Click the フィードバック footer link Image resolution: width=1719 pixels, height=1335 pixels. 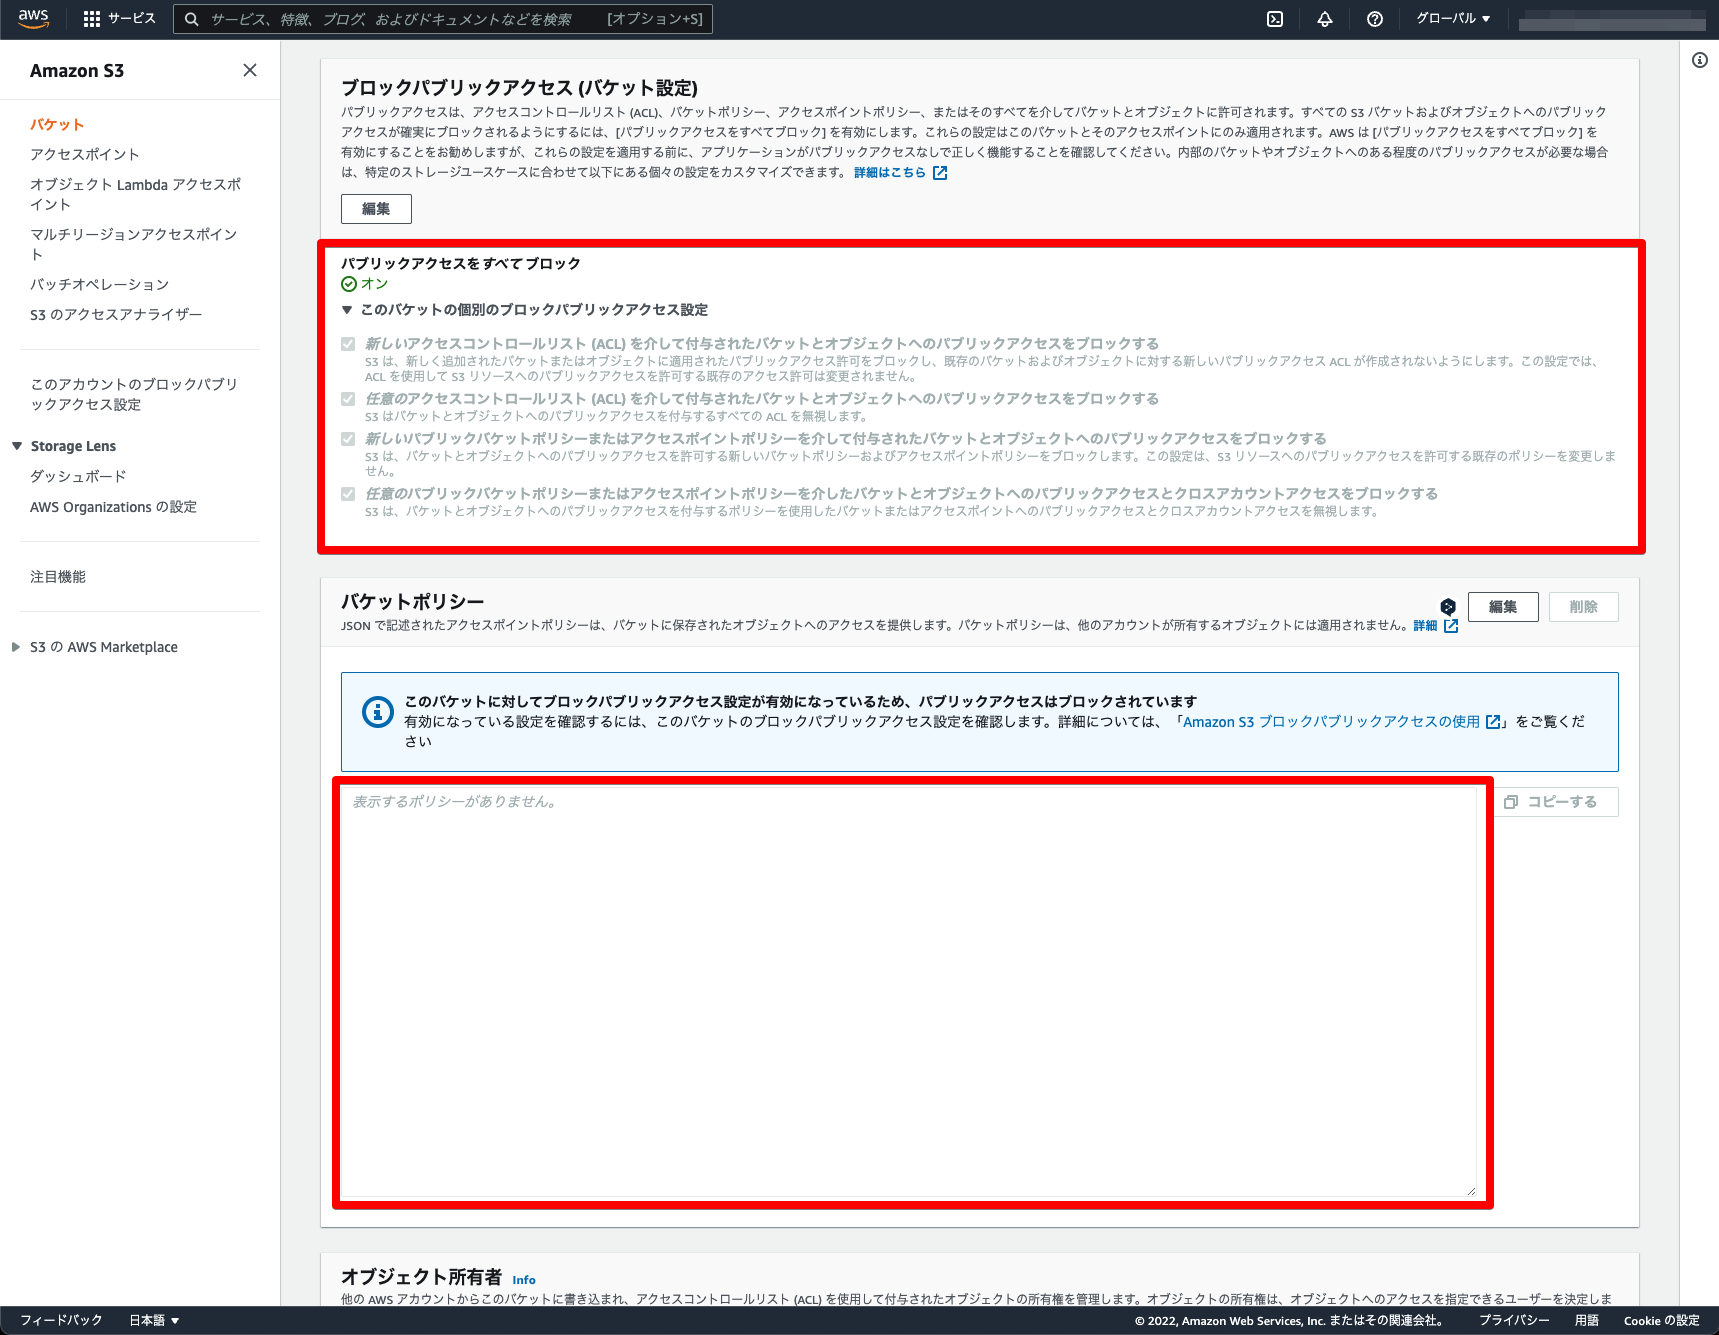pyautogui.click(x=61, y=1320)
